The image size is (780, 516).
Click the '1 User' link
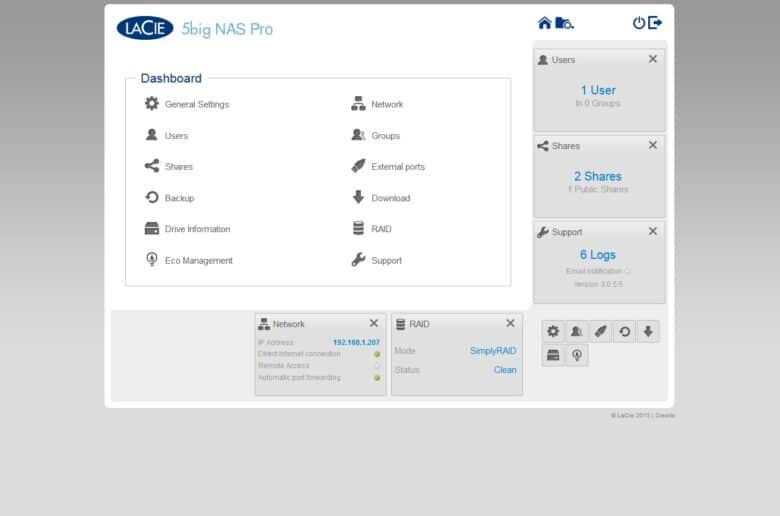(x=598, y=90)
